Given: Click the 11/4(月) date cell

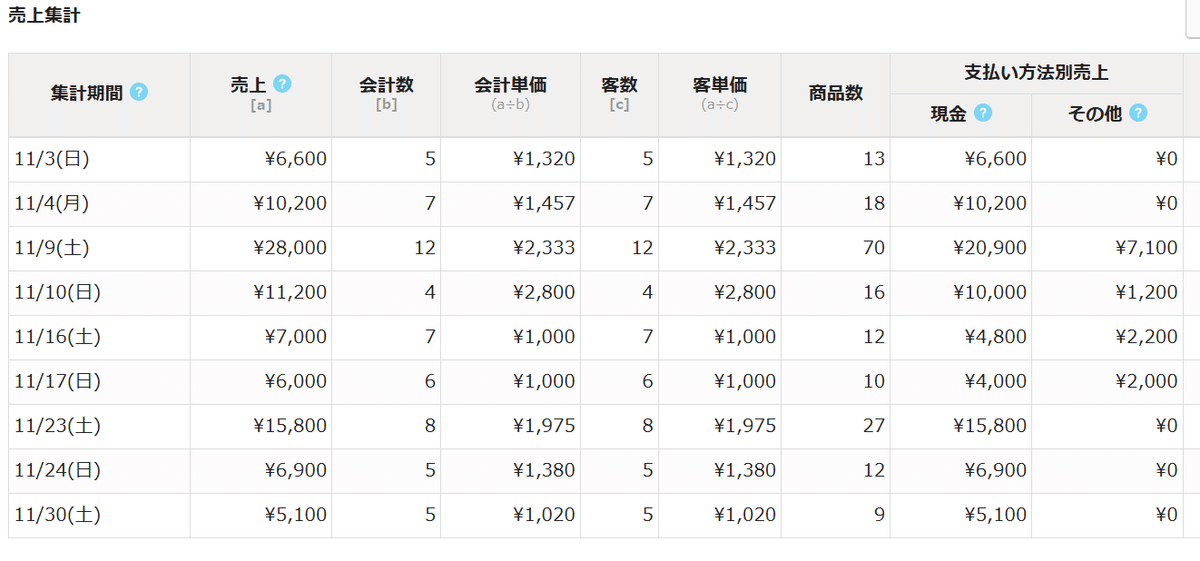Looking at the screenshot, I should pos(52,204).
